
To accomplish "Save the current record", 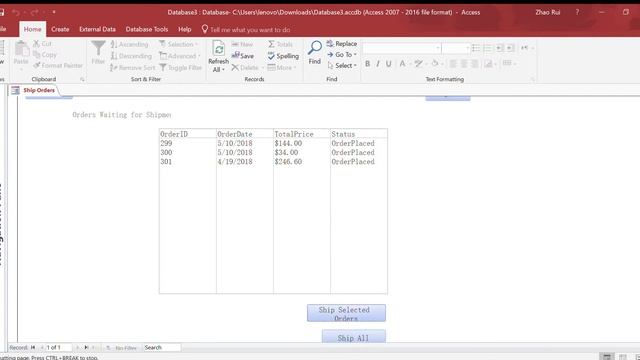I will (x=243, y=56).
